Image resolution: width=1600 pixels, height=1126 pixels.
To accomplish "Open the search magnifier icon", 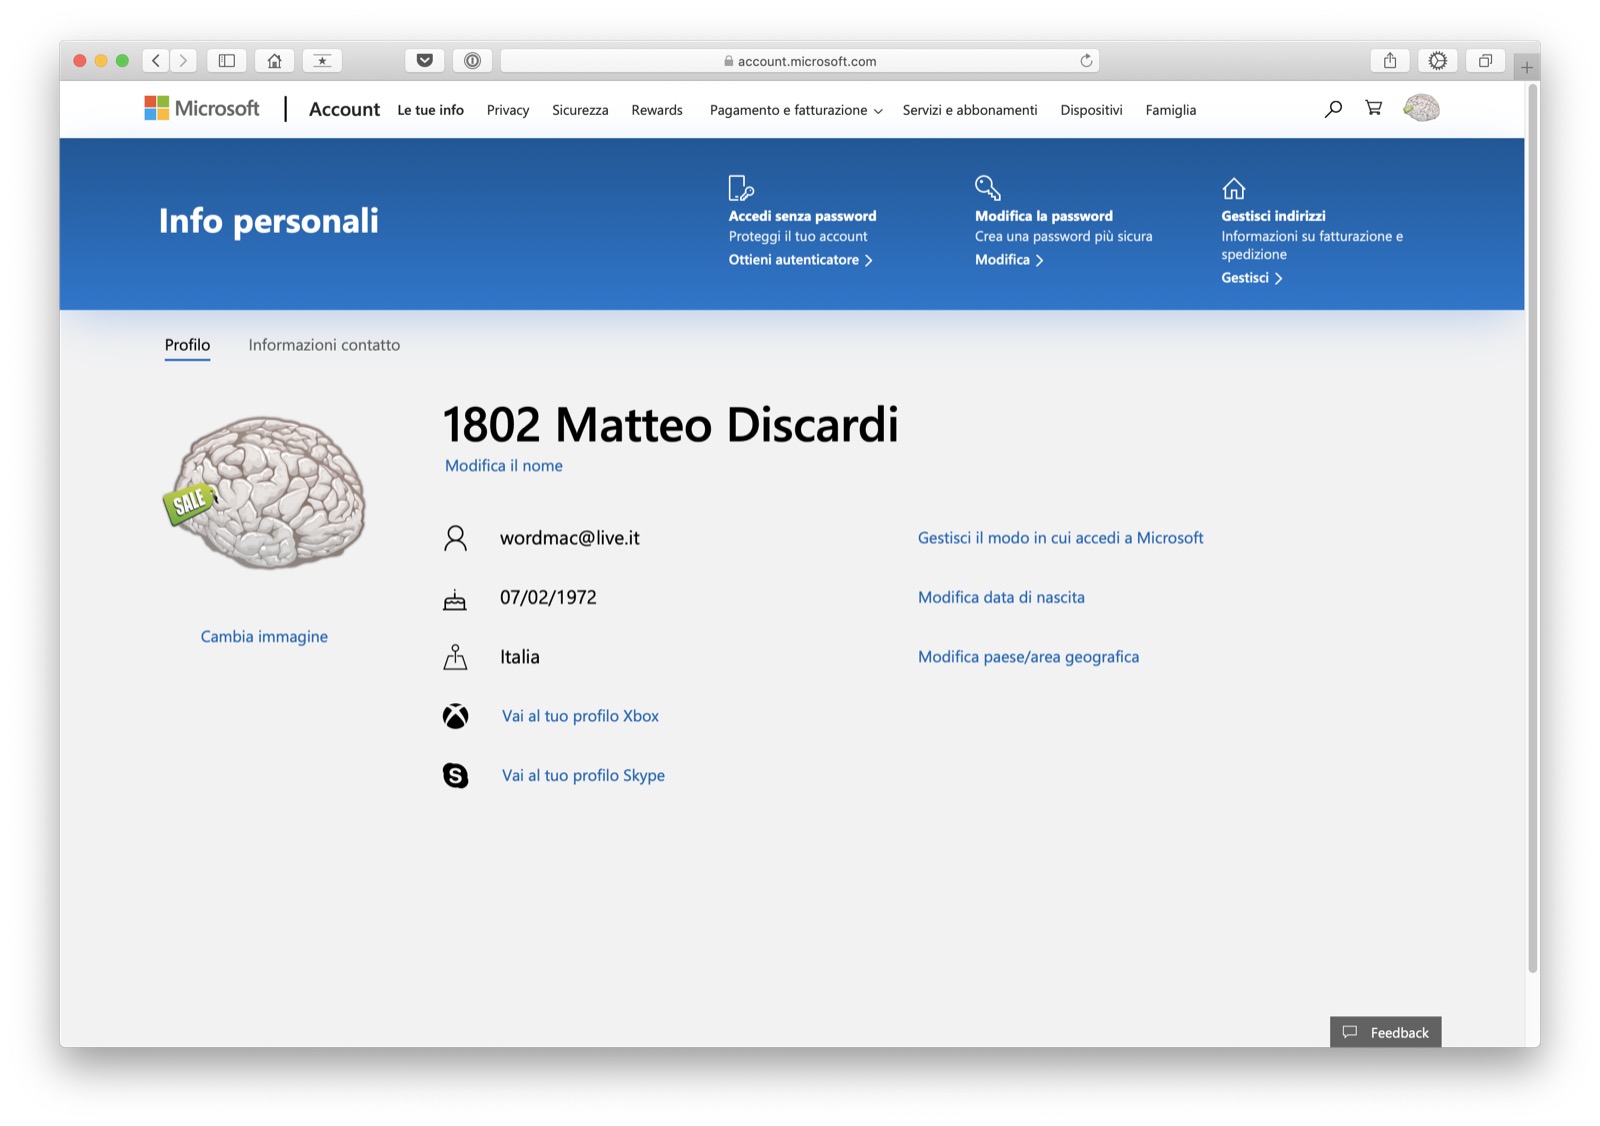I will click(1333, 109).
